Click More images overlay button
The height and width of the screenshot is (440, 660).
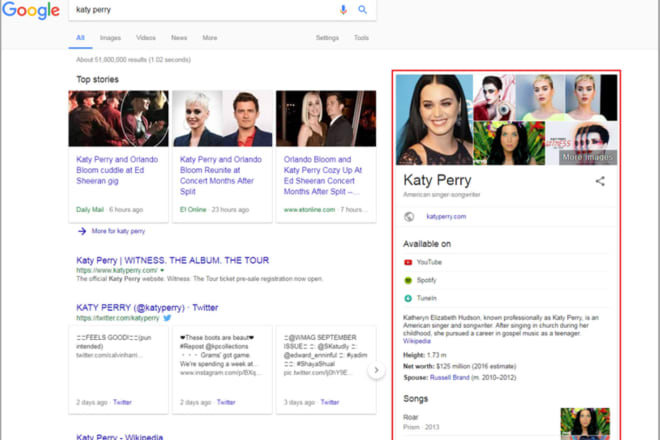click(x=588, y=157)
